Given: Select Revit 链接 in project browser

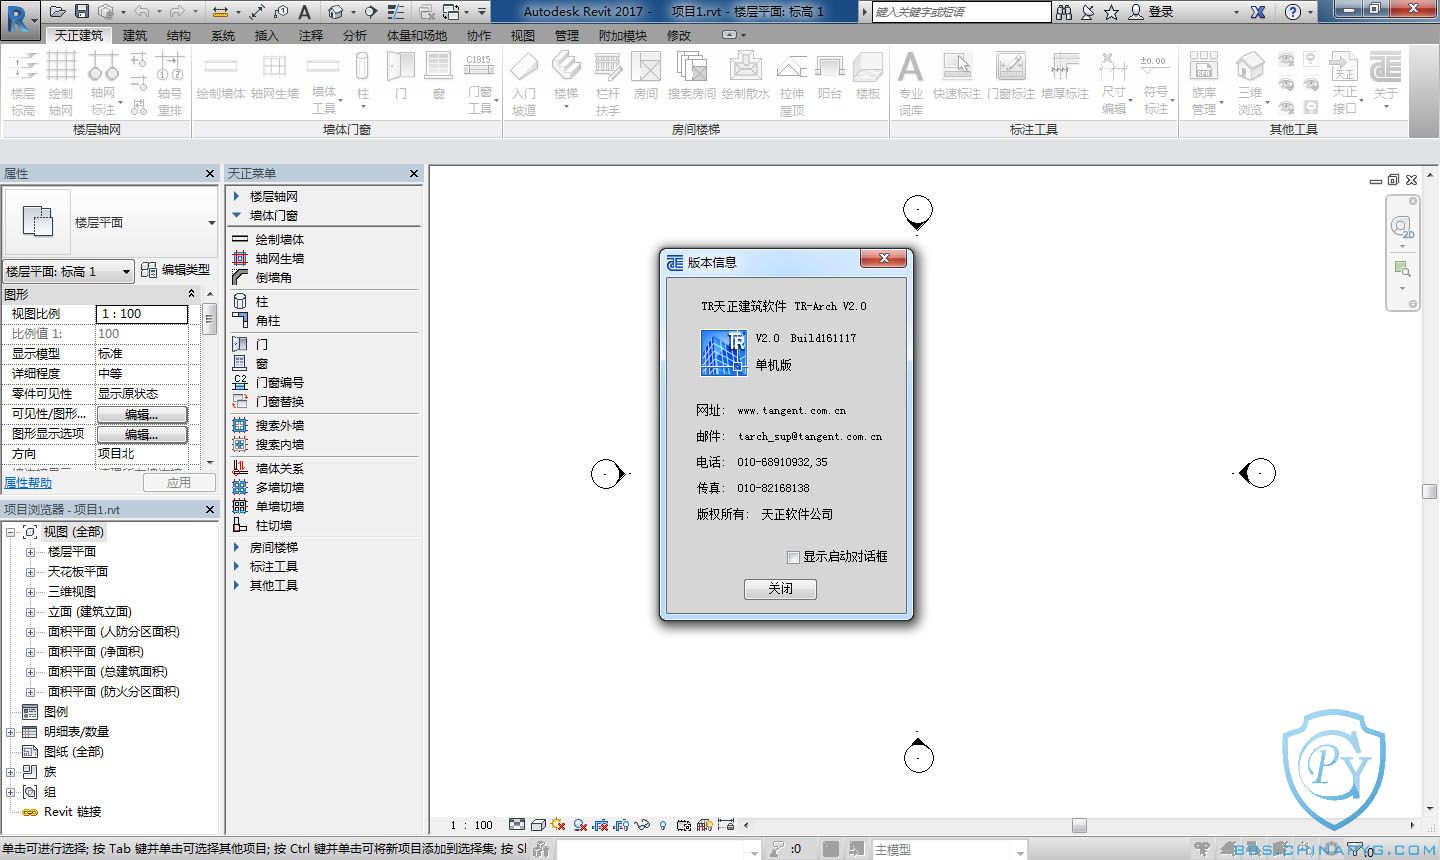Looking at the screenshot, I should point(72,812).
